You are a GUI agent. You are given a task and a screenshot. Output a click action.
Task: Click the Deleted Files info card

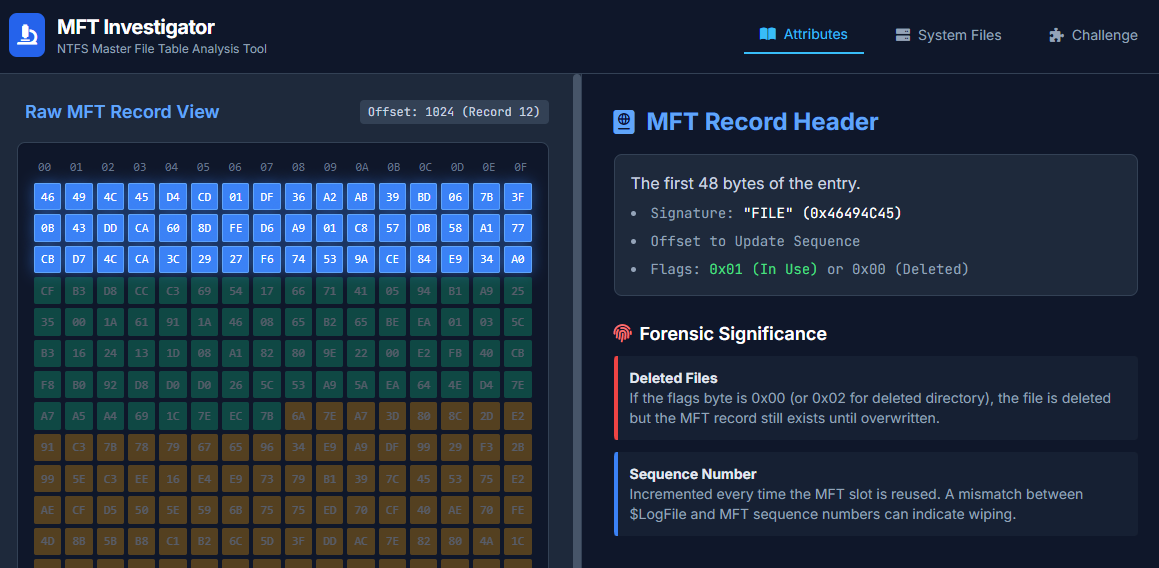click(x=875, y=398)
